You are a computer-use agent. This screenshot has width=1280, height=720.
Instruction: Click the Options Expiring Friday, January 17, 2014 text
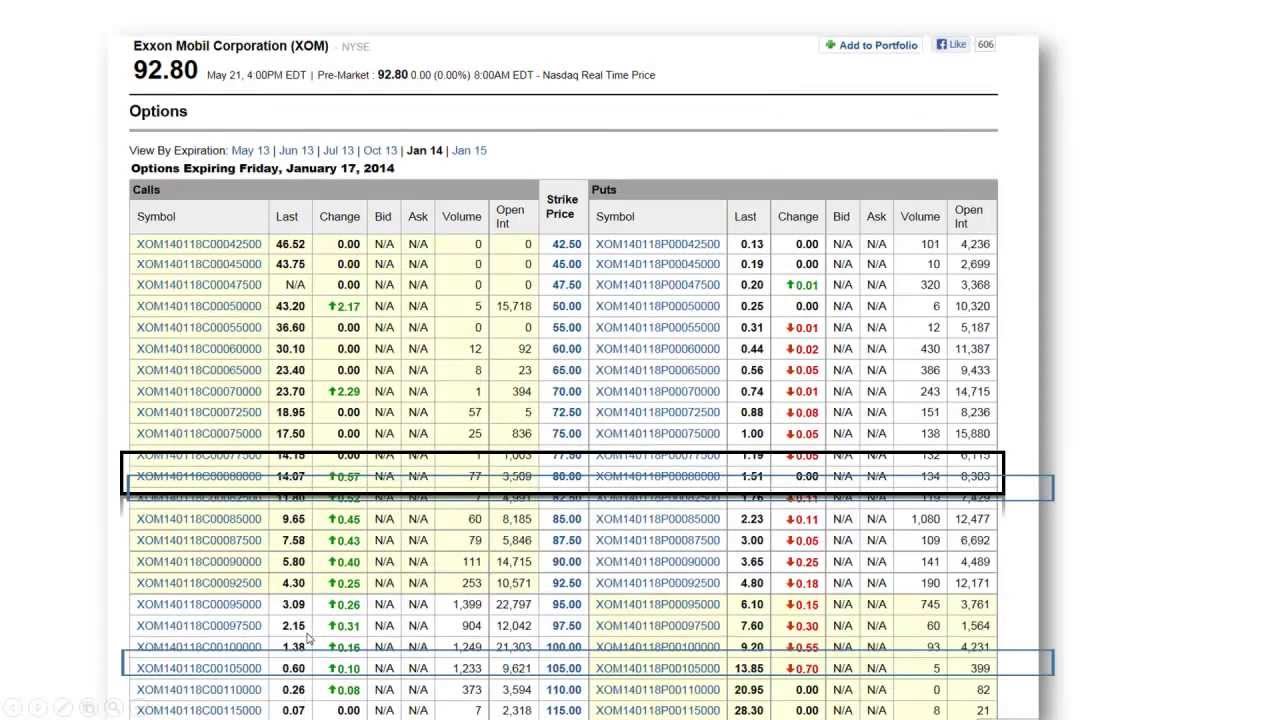tap(263, 168)
